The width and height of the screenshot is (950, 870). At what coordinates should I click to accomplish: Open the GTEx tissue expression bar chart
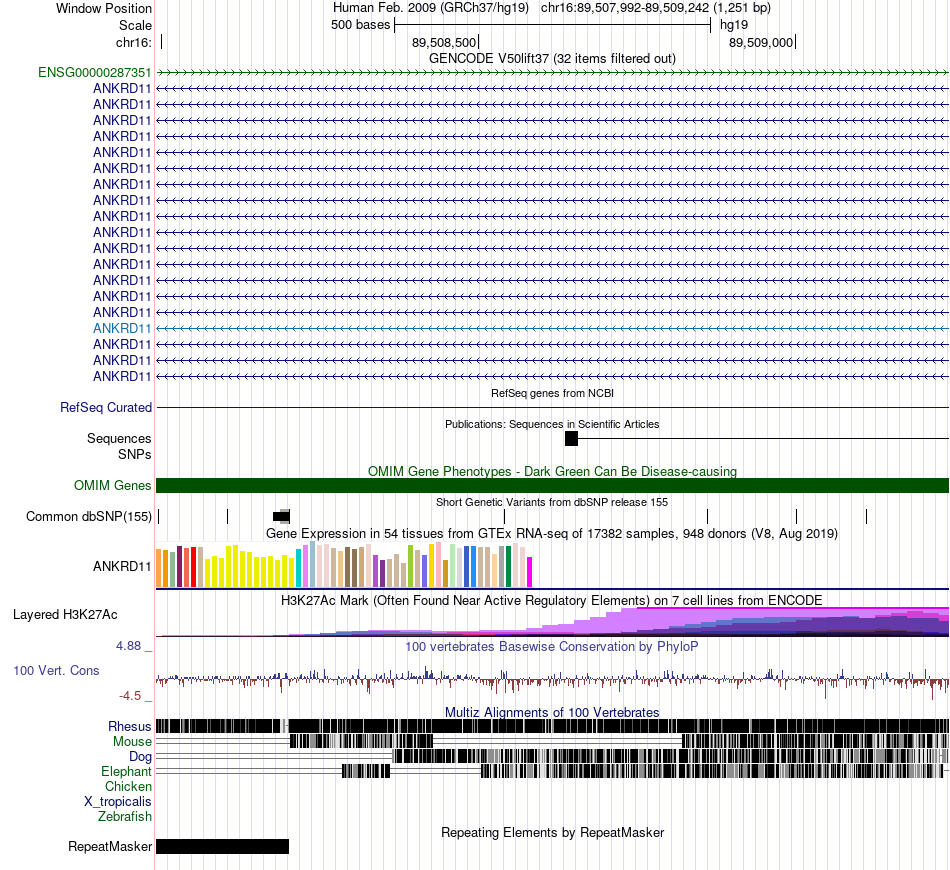344,565
